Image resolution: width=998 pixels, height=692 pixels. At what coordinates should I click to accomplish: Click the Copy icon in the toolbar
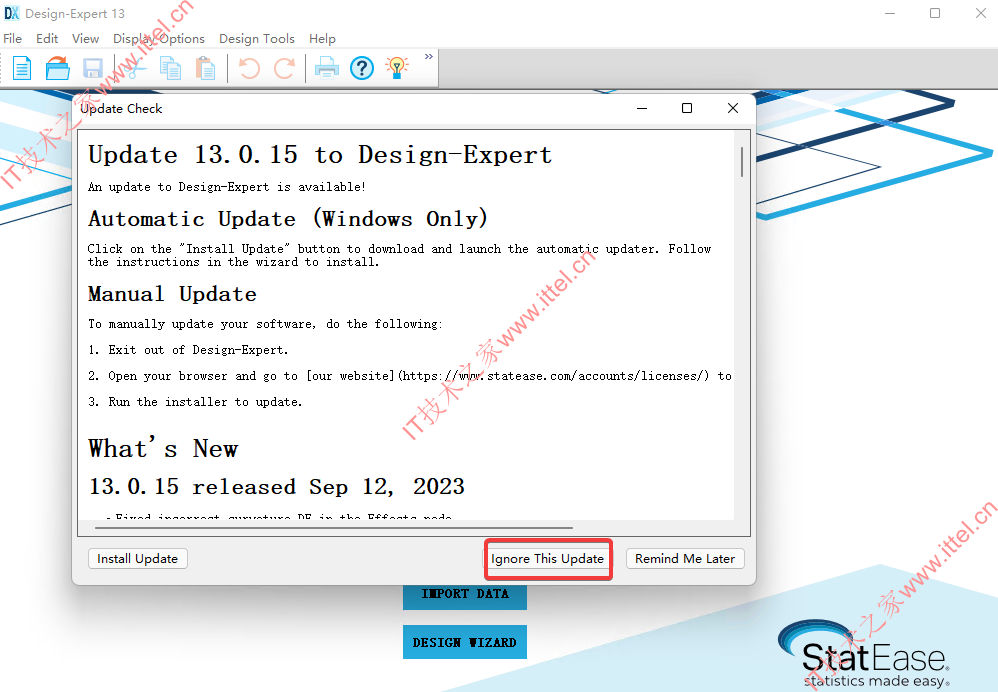[x=170, y=68]
